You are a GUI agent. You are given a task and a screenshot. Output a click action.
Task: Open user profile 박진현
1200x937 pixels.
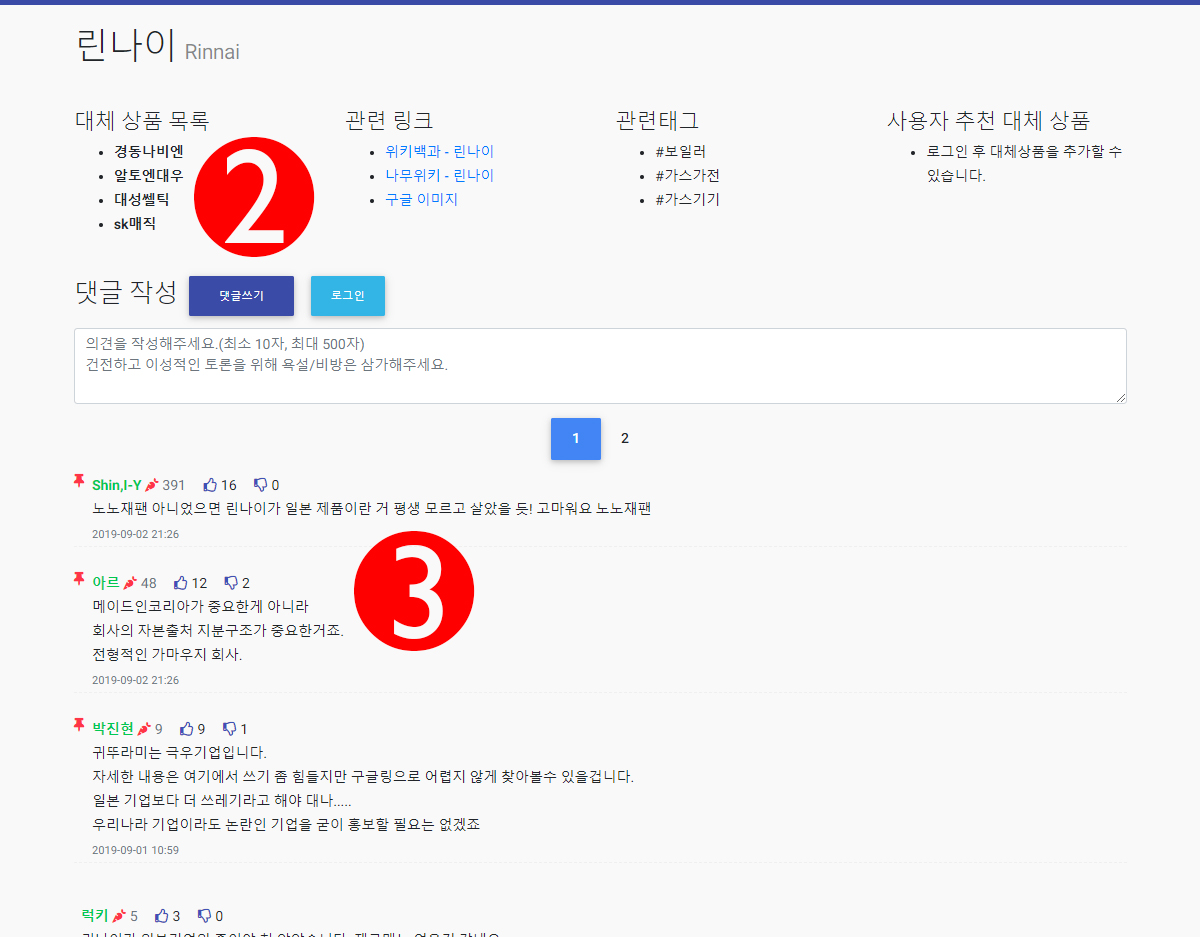click(x=113, y=729)
